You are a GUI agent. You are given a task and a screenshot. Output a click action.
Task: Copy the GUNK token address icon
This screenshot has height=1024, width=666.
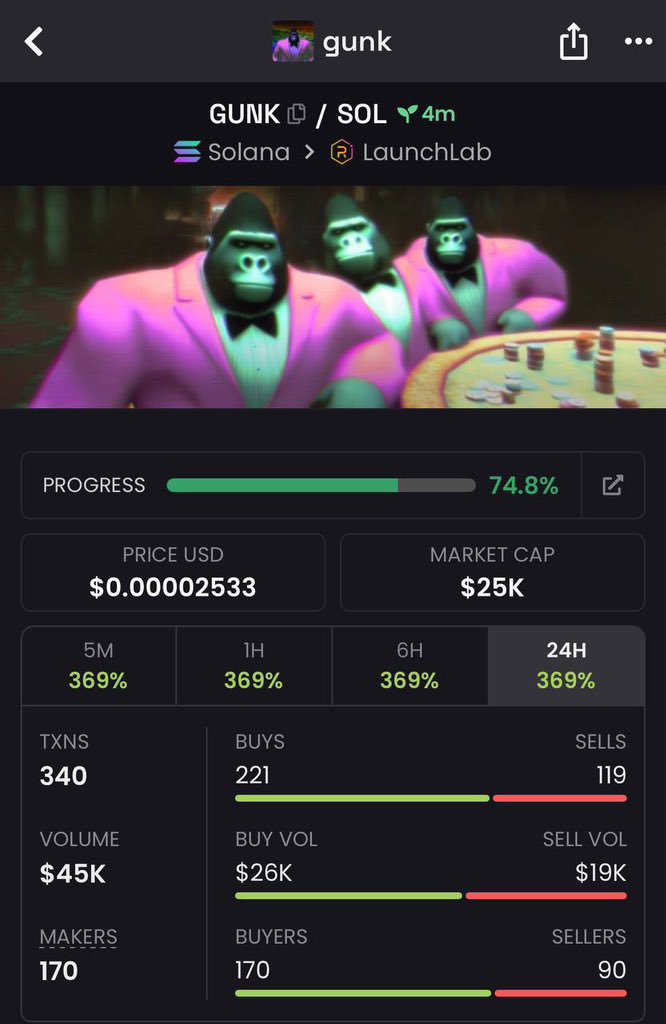(296, 114)
